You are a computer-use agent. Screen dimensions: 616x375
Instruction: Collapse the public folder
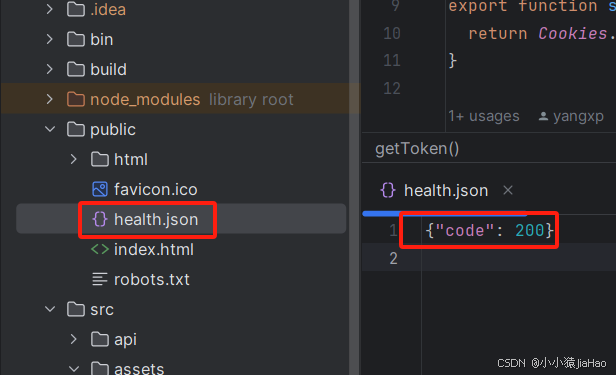[50, 129]
